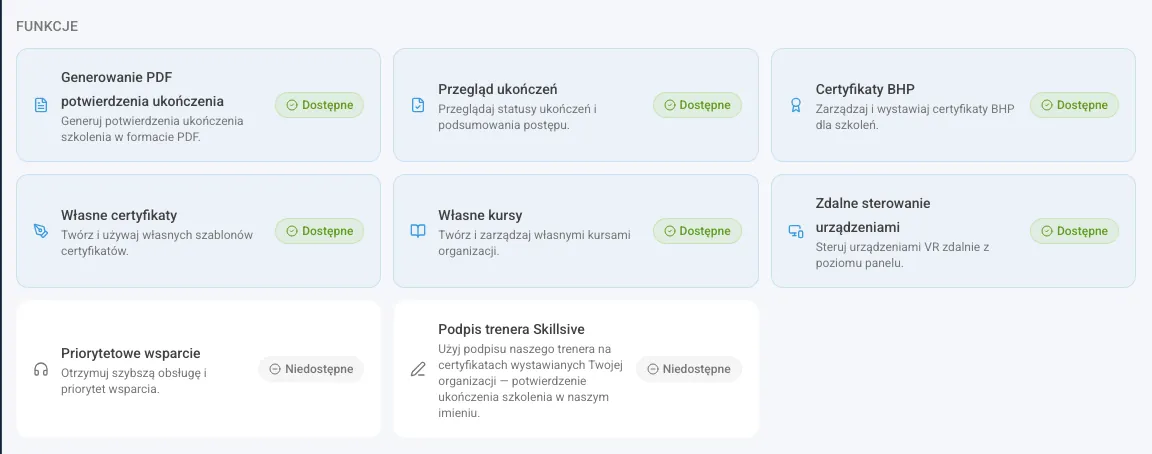Click Dostępne badge on Generowanie PDF card

320,105
